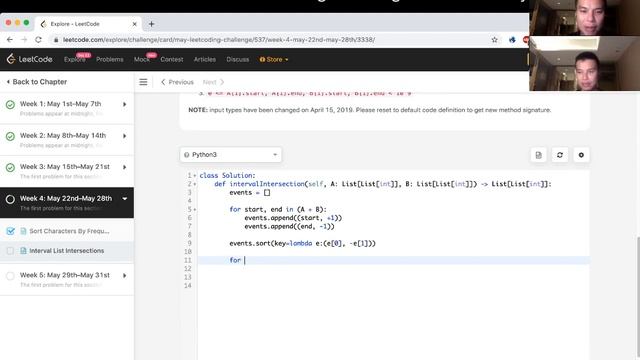Open the hamburger list menu
This screenshot has height=360, width=640.
tap(143, 82)
